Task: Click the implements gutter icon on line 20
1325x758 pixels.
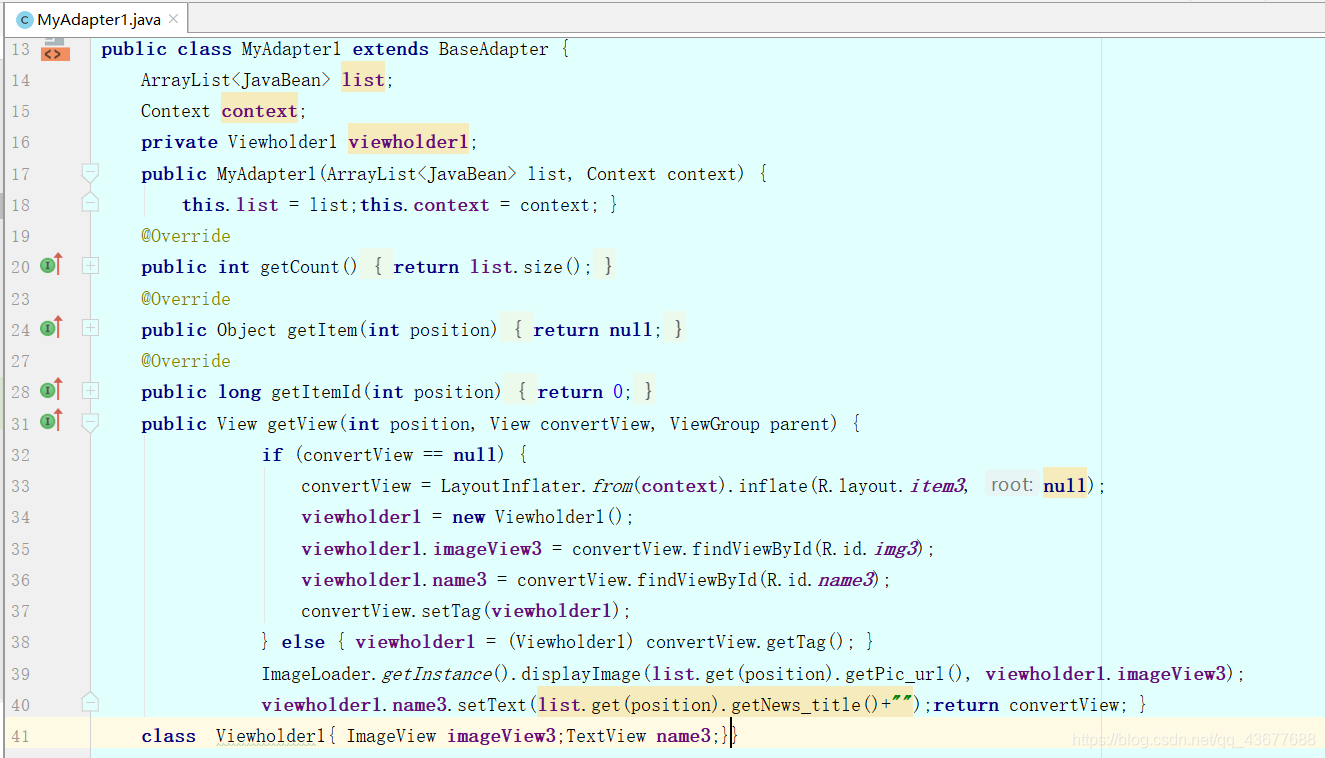Action: click(52, 265)
